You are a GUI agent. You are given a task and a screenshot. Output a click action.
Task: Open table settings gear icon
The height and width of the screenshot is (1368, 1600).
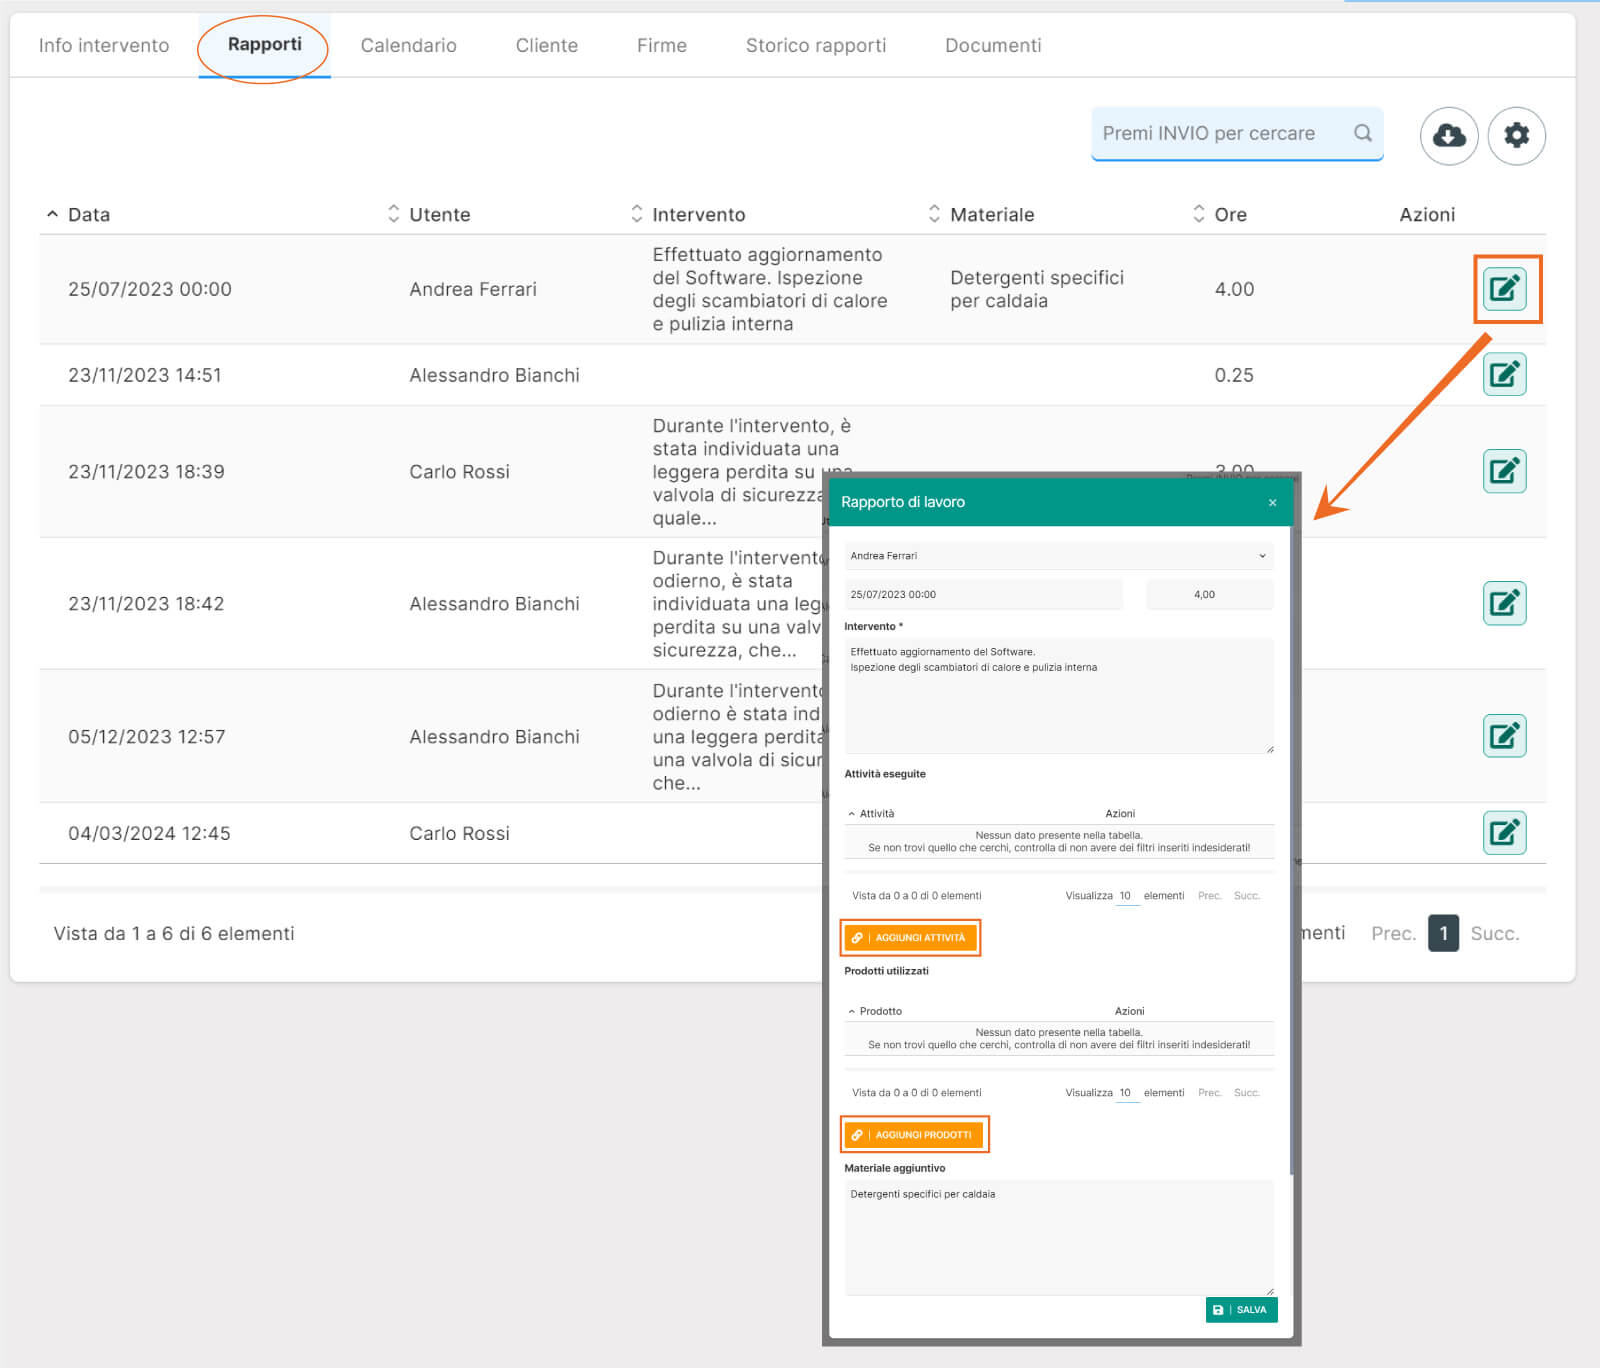(1516, 135)
